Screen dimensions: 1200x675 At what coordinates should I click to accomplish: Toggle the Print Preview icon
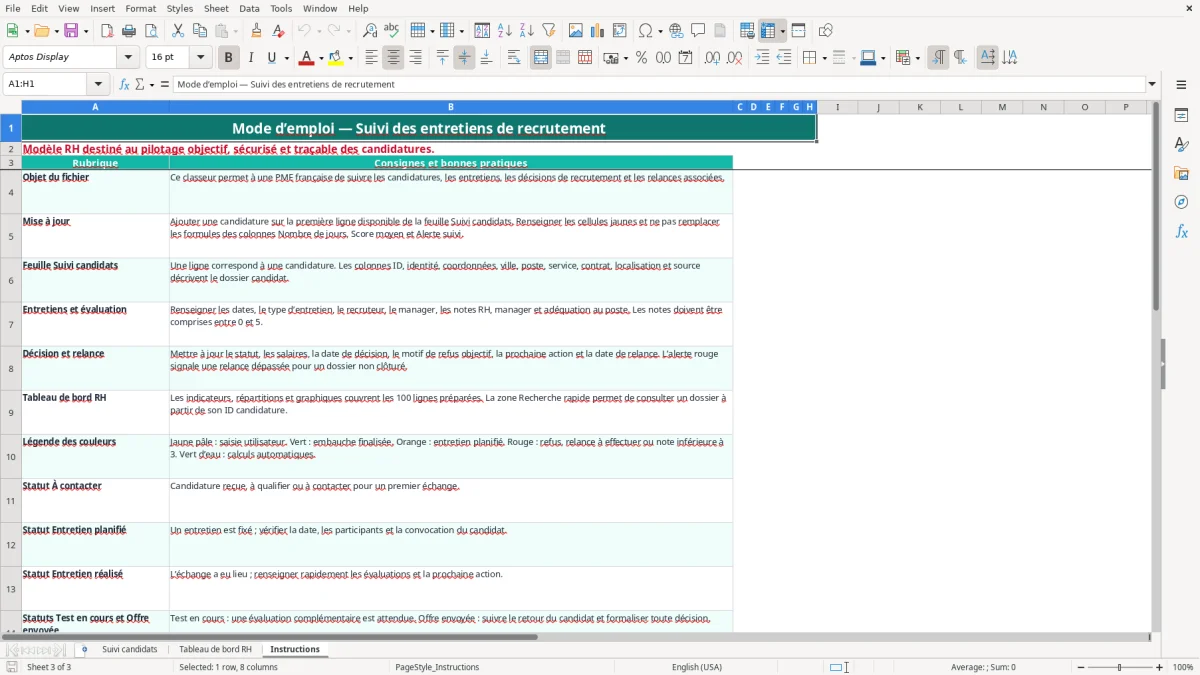[150, 31]
